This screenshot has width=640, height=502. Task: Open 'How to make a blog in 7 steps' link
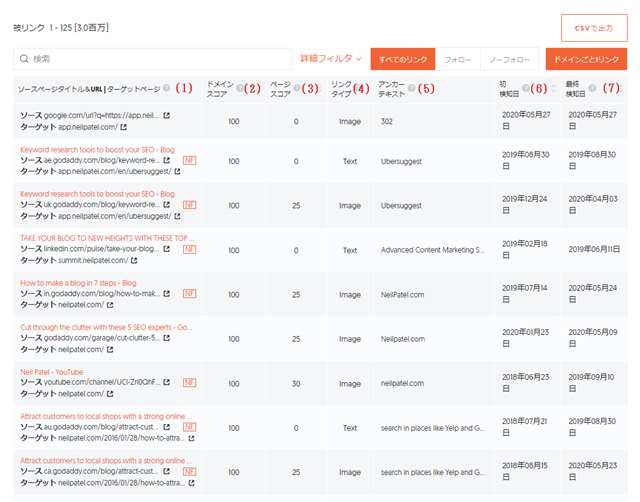click(78, 282)
